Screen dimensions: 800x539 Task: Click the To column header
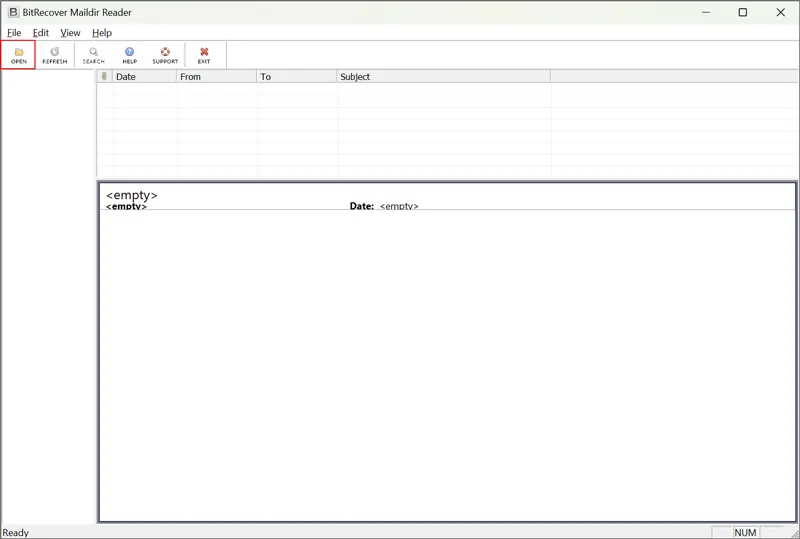(x=296, y=77)
